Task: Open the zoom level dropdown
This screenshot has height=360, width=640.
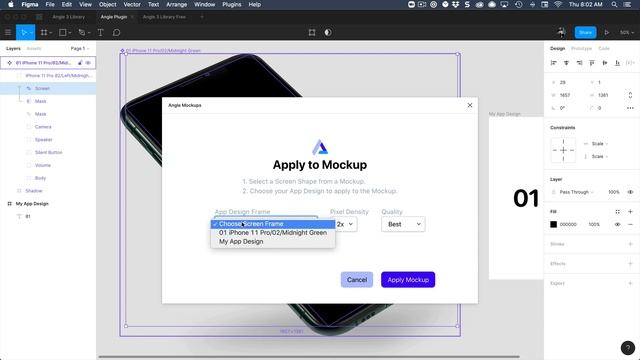Action: (627, 32)
